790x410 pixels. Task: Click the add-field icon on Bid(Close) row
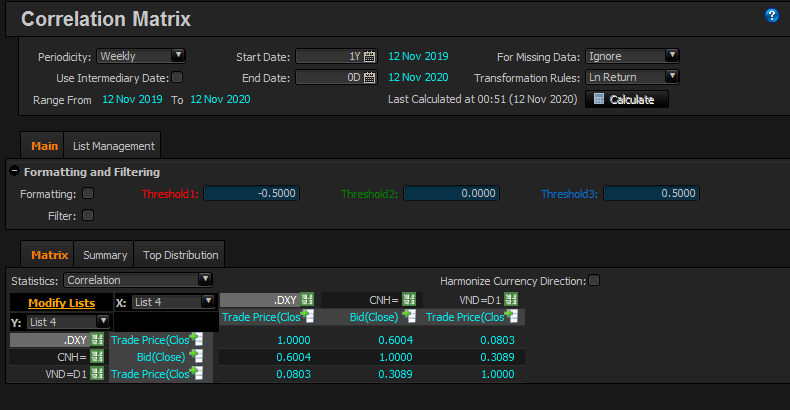point(196,356)
